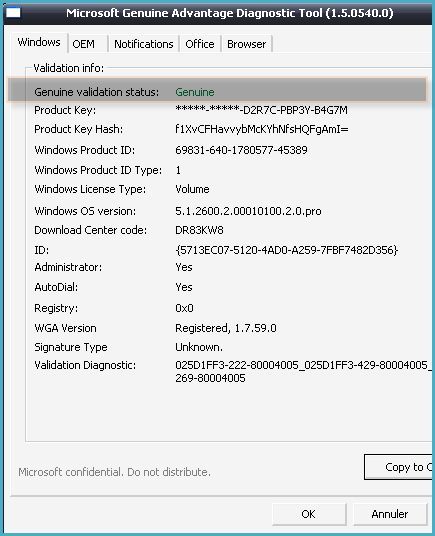The width and height of the screenshot is (435, 536).
Task: Click the Validation Diagnostic code text
Action: (x=303, y=372)
